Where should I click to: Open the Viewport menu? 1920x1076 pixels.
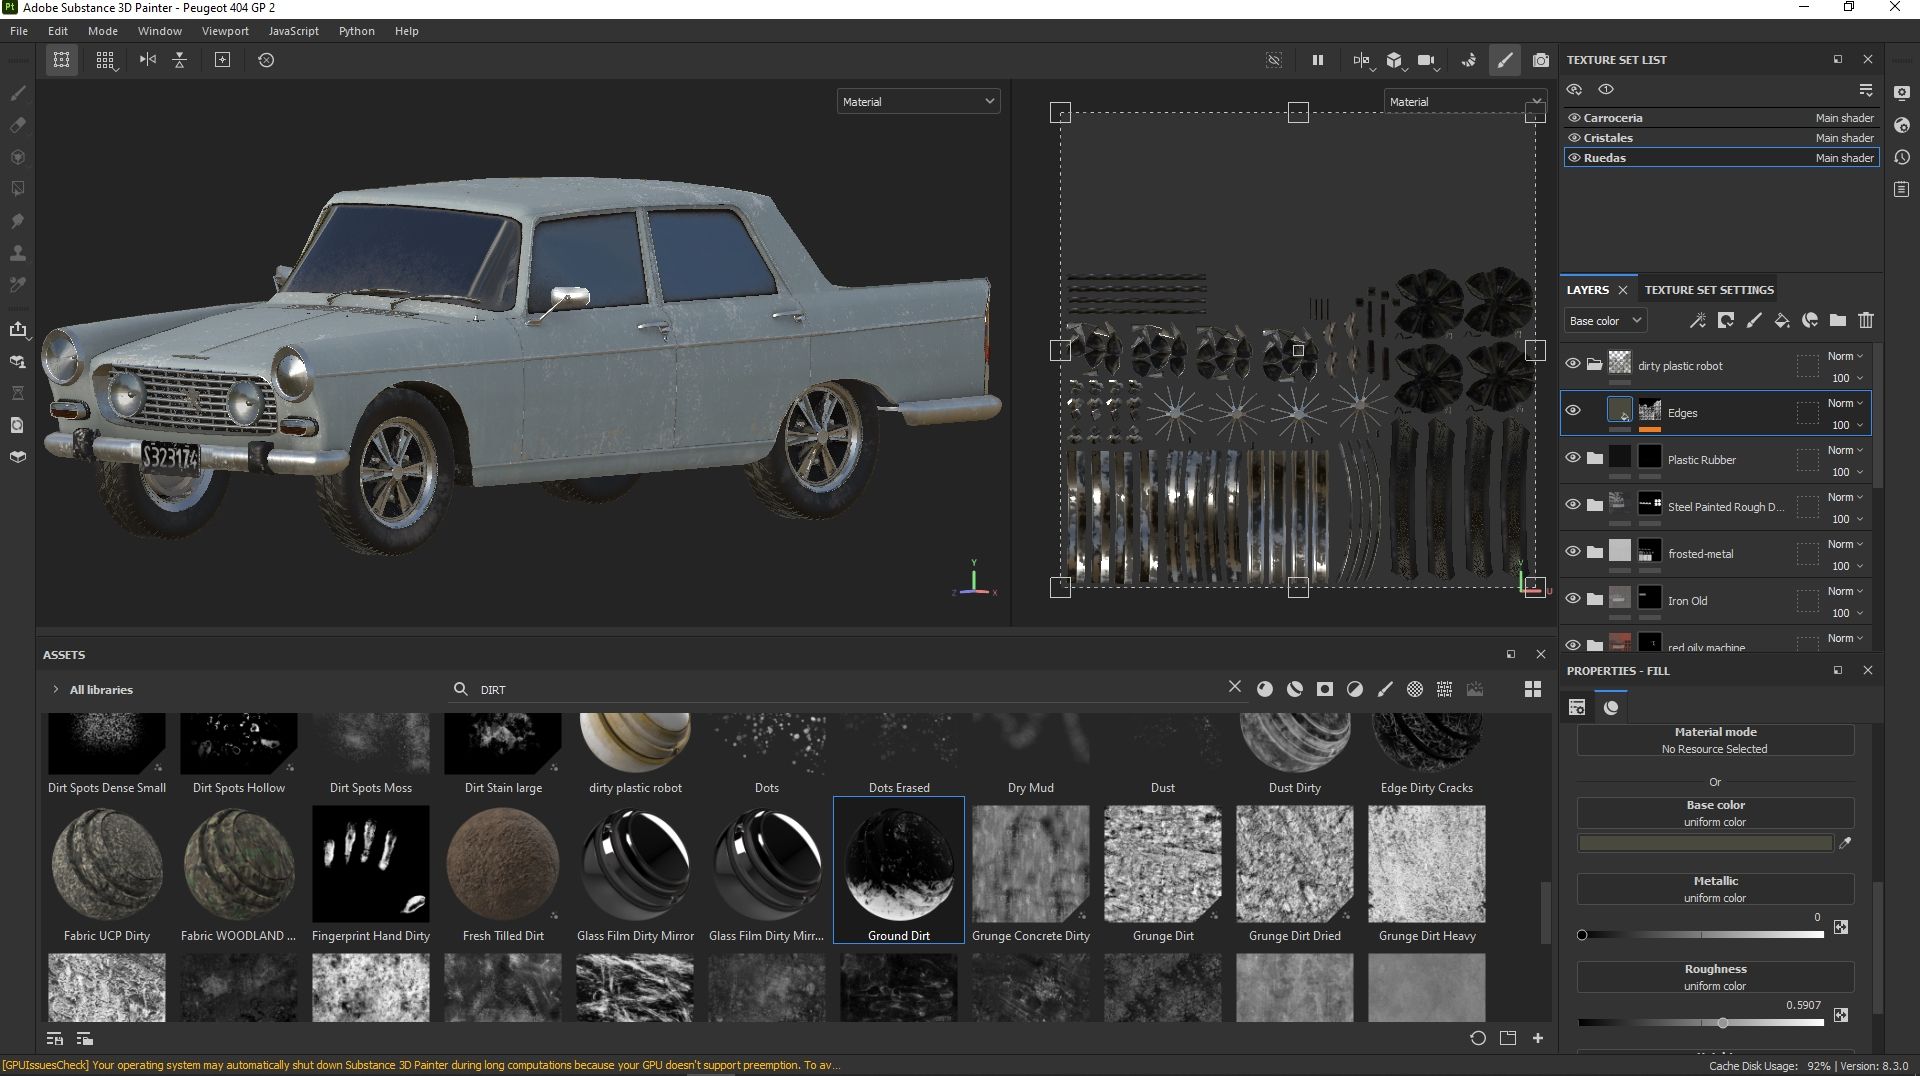click(225, 31)
